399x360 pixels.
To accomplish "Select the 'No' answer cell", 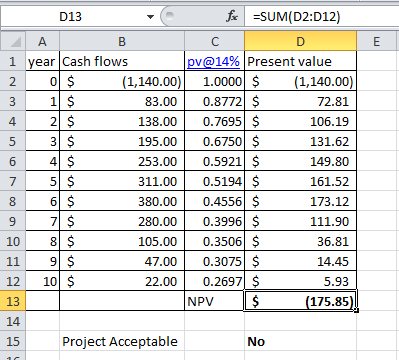I will [x=300, y=341].
